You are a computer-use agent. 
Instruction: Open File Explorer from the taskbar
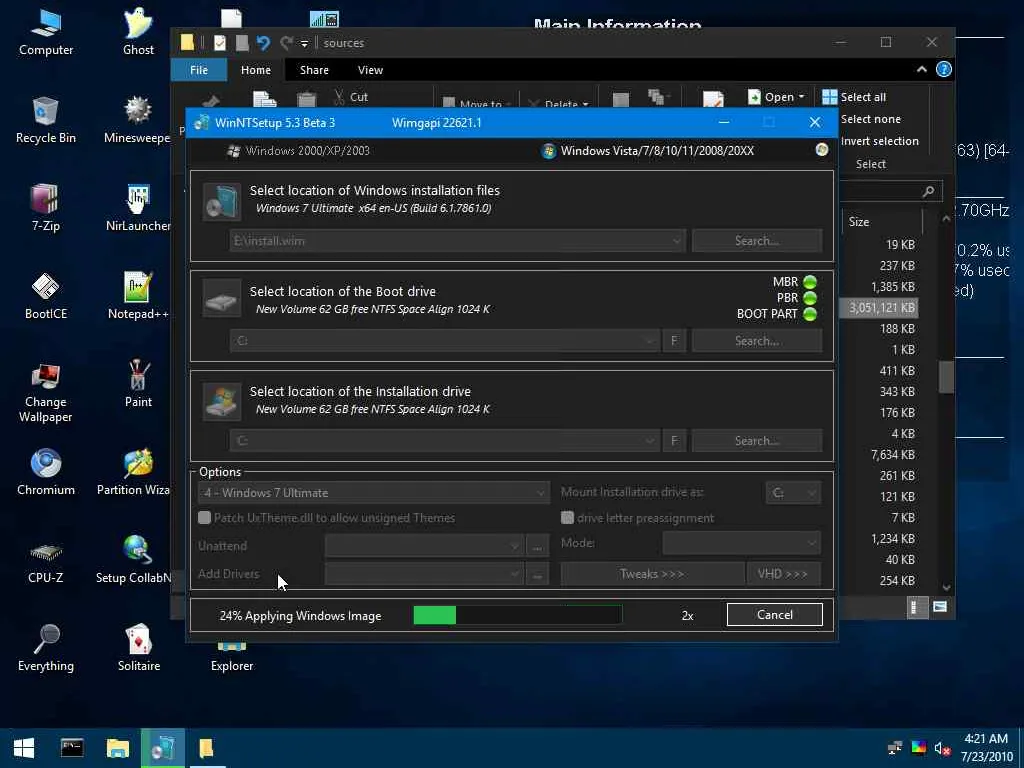118,748
